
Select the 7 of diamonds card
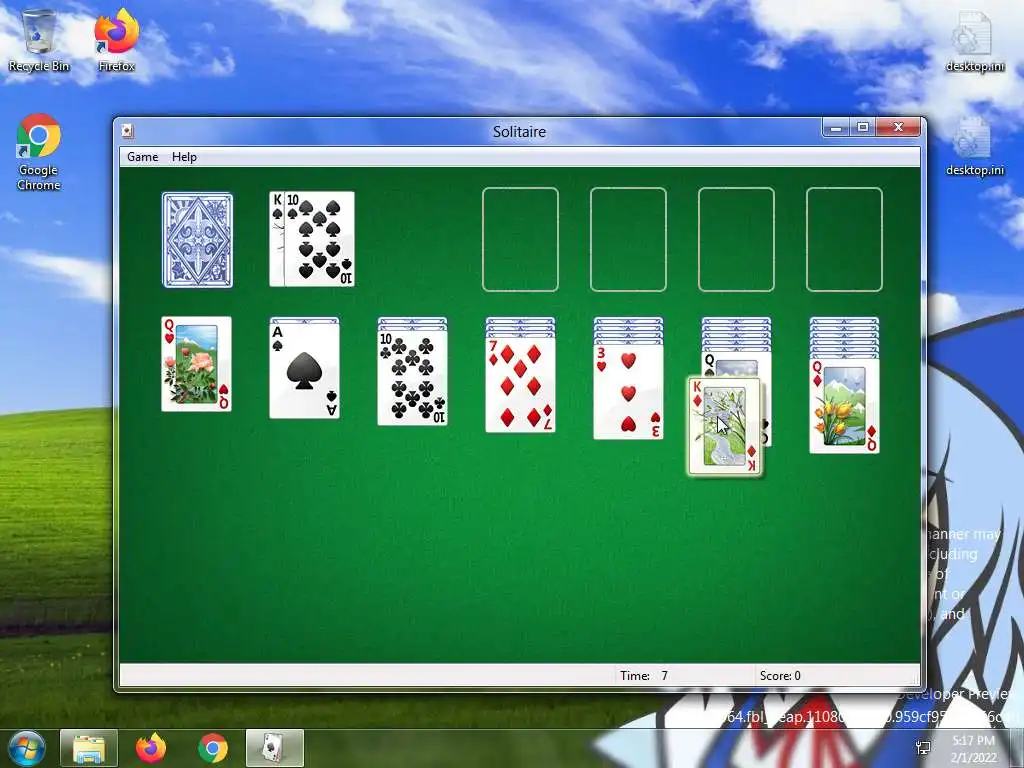click(520, 385)
